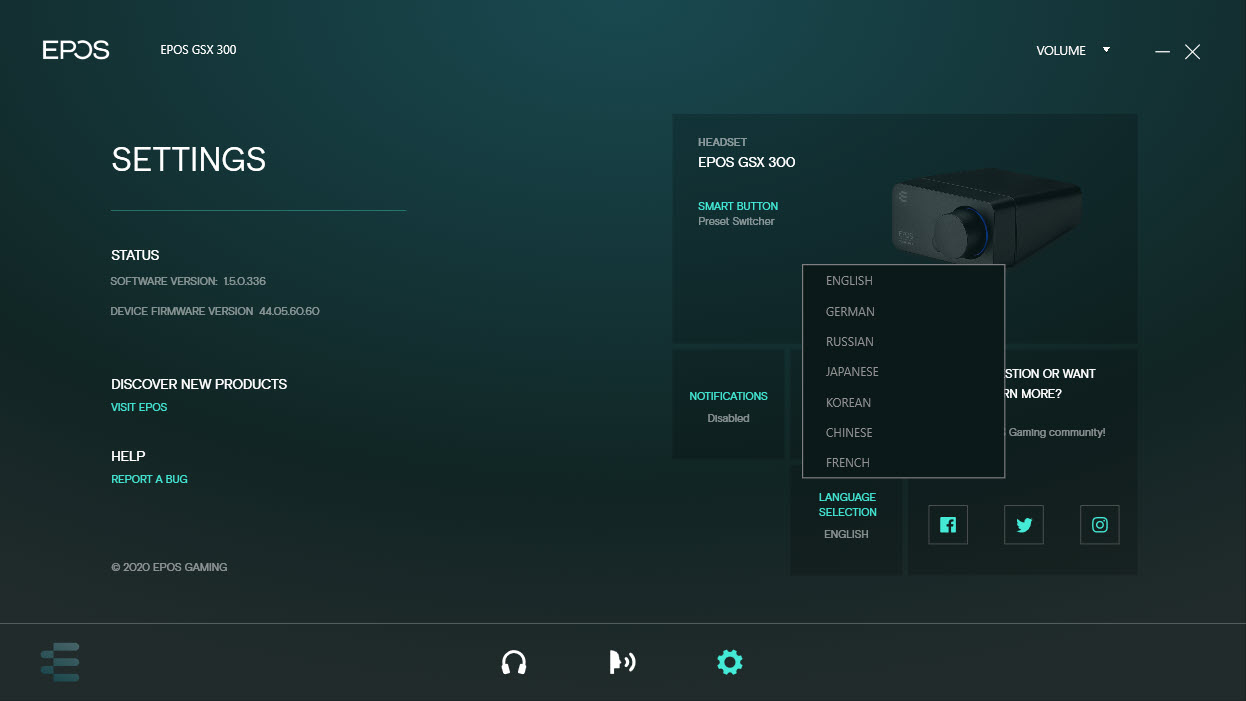Minimize the EPOS Gaming Suite window
Screen dimensions: 1246x701
pyautogui.click(x=1162, y=51)
